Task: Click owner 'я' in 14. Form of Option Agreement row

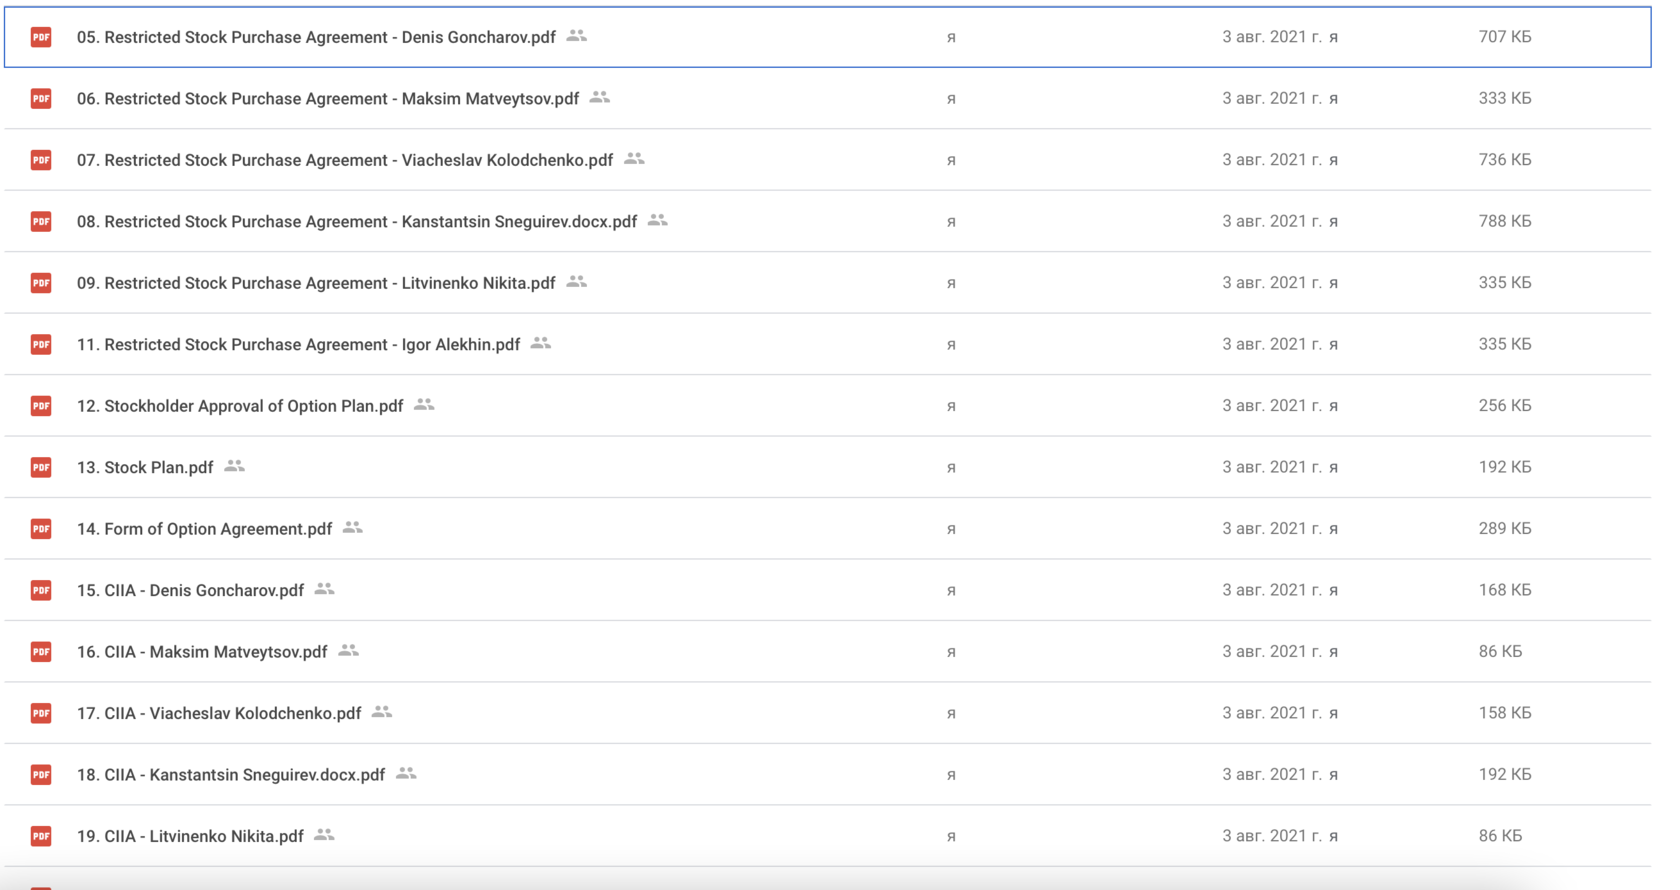Action: (x=951, y=530)
